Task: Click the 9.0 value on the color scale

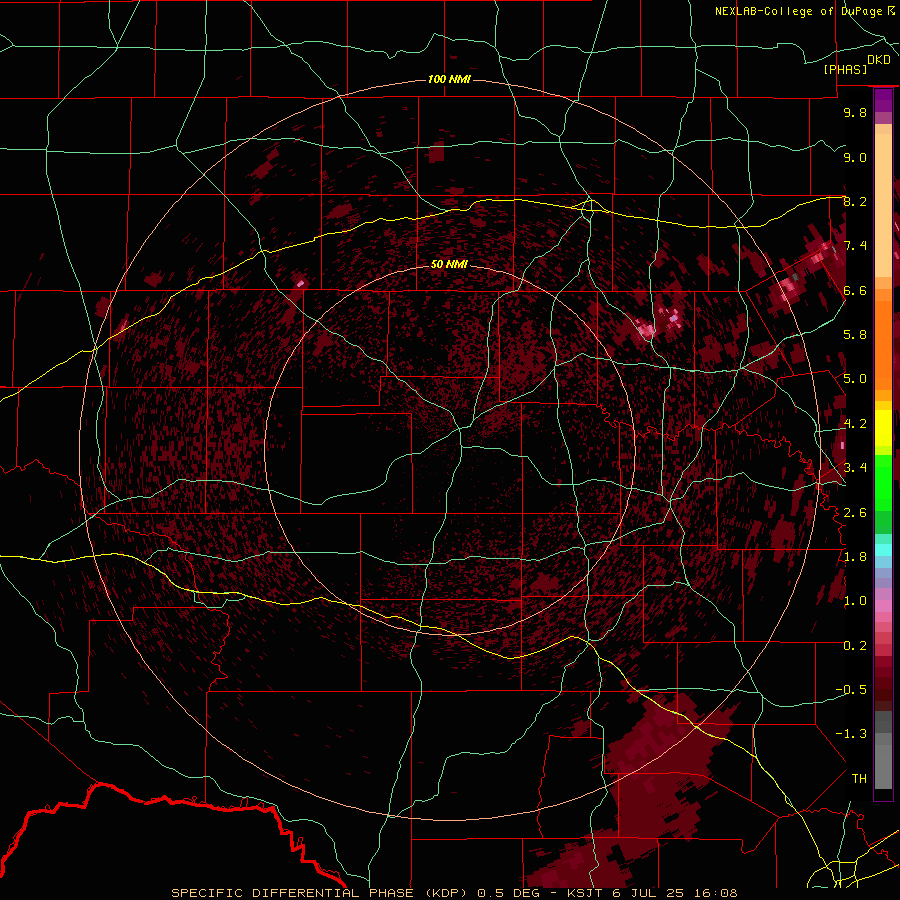Action: (855, 157)
